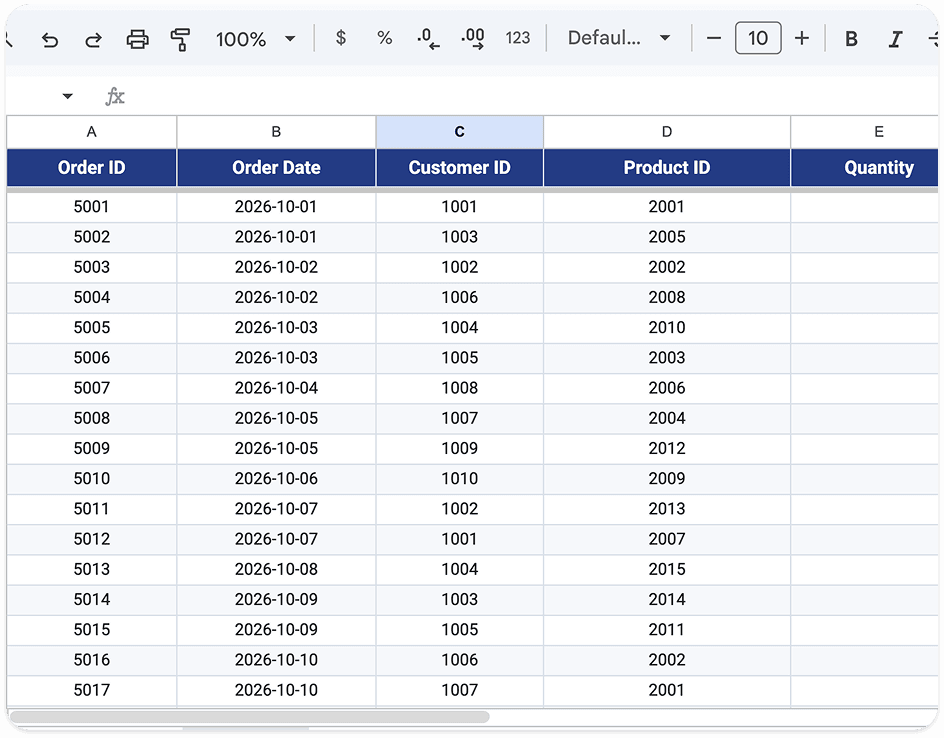Screen dimensions: 944x738
Task: Open more number formats 123 button
Action: (x=518, y=38)
